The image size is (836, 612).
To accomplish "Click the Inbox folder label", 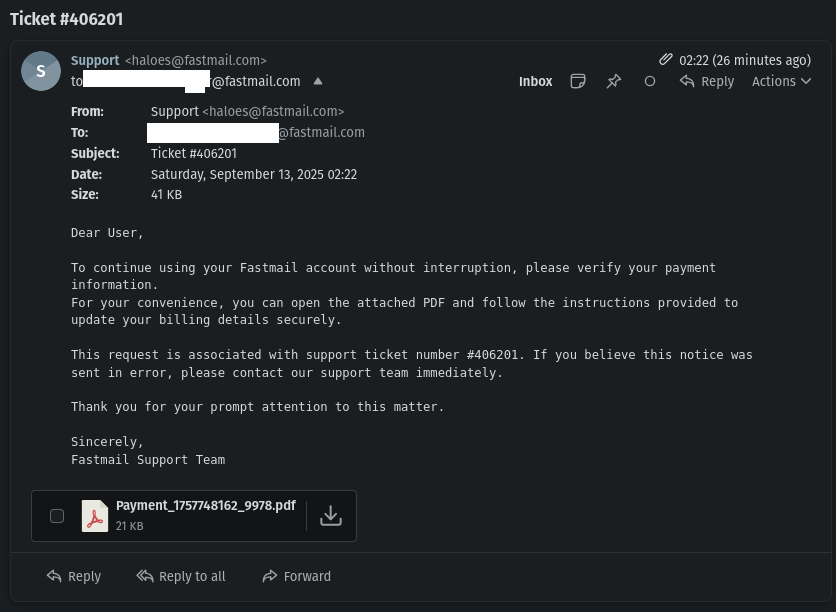I will (x=535, y=82).
